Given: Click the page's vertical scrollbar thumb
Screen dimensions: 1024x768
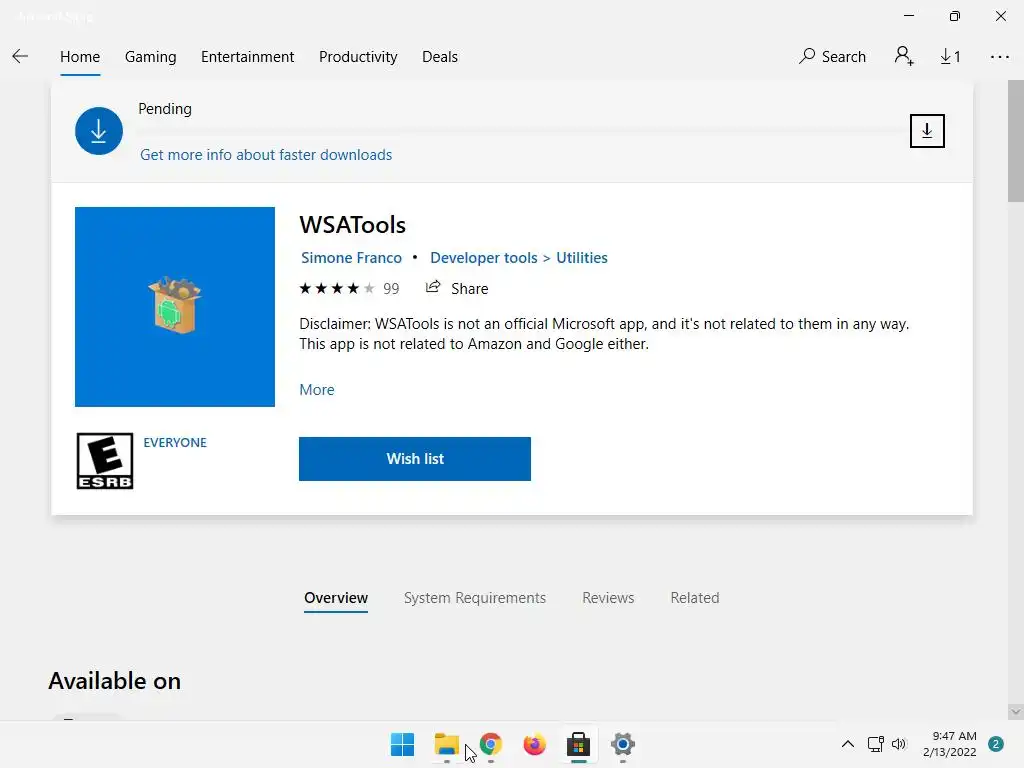Looking at the screenshot, I should (x=1016, y=141).
